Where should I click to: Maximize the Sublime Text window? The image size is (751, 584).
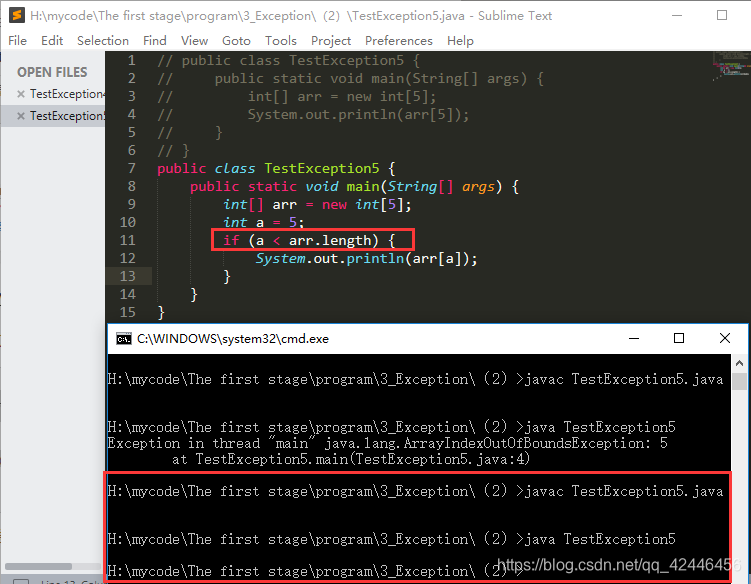(x=722, y=15)
